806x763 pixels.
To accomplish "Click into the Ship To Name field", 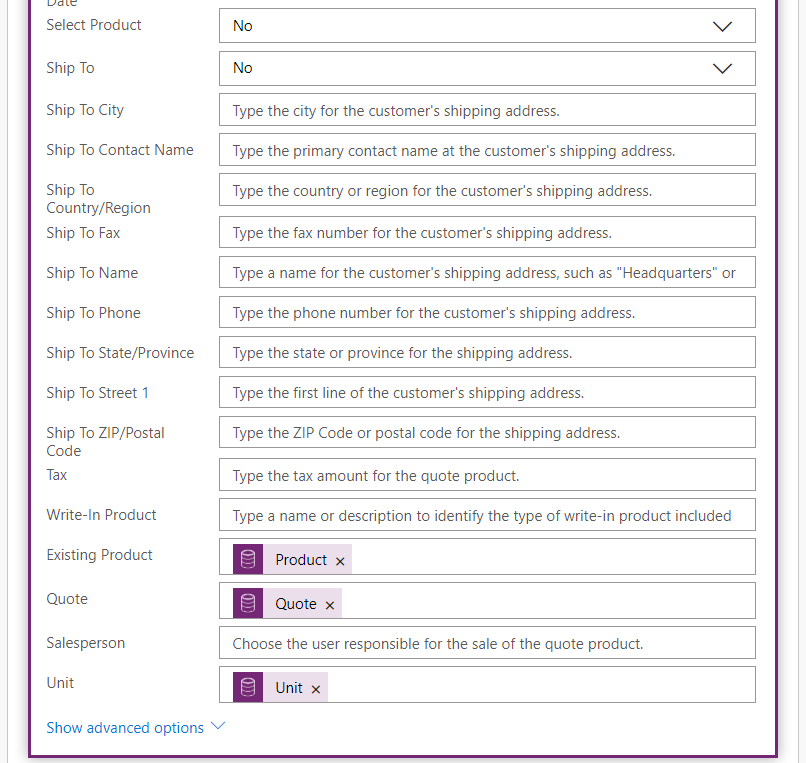I will coord(487,273).
